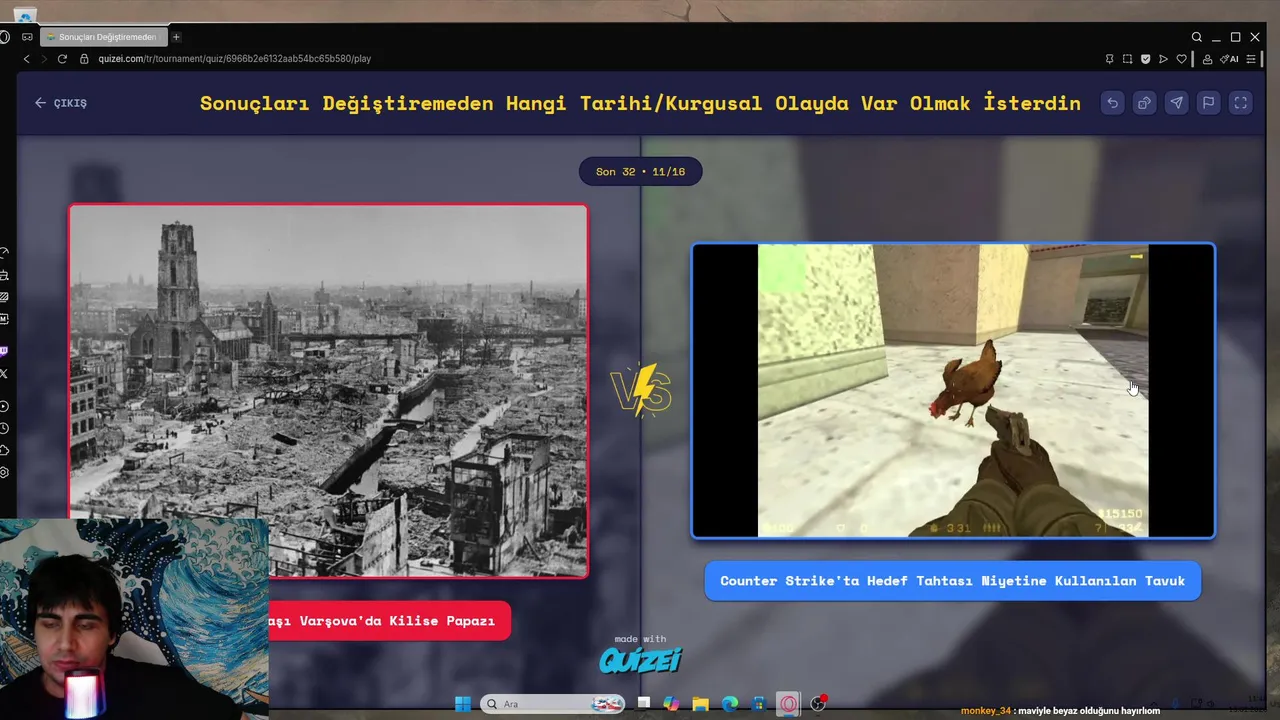
Task: Go forward with browser forward arrow
Action: [x=43, y=59]
